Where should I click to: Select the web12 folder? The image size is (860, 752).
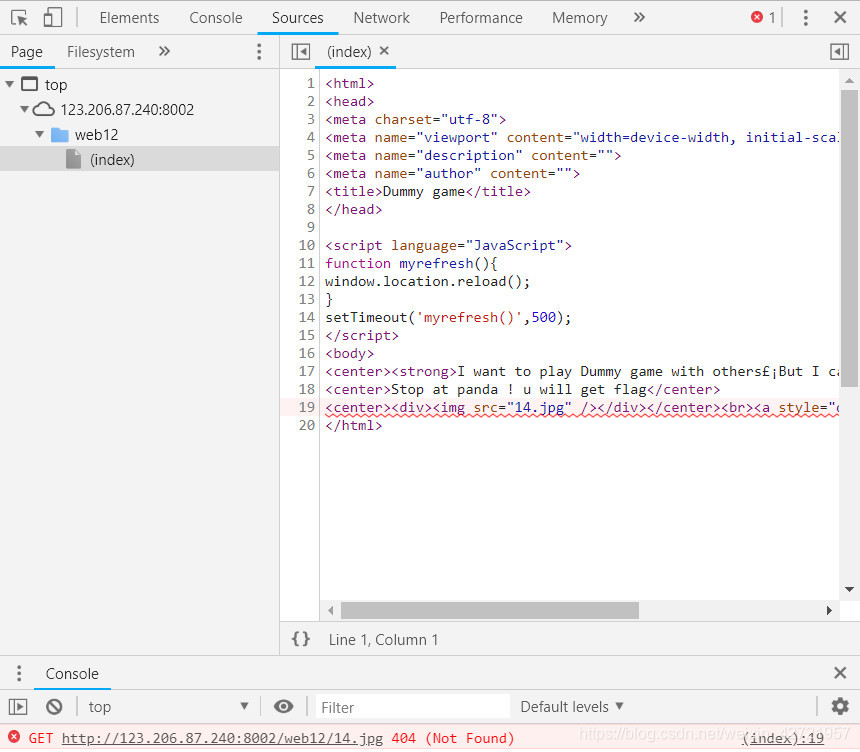click(x=96, y=135)
